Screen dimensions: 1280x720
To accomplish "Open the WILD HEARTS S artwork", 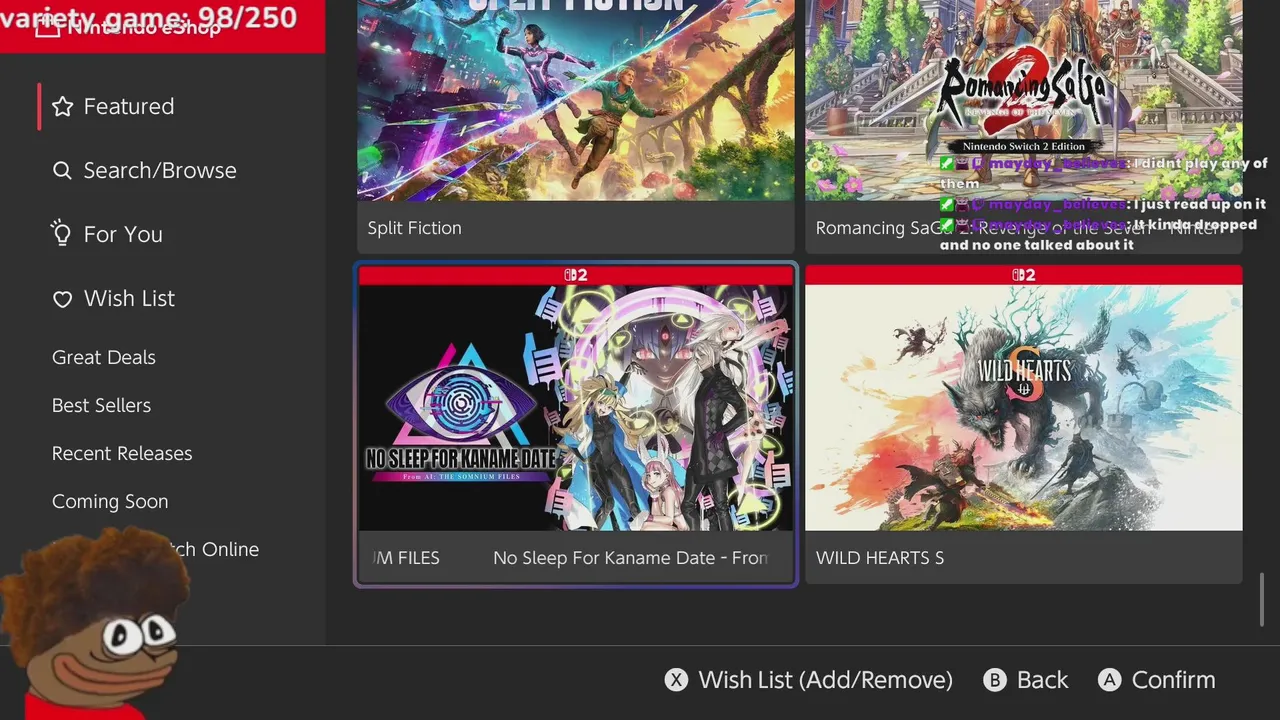I will [1024, 408].
